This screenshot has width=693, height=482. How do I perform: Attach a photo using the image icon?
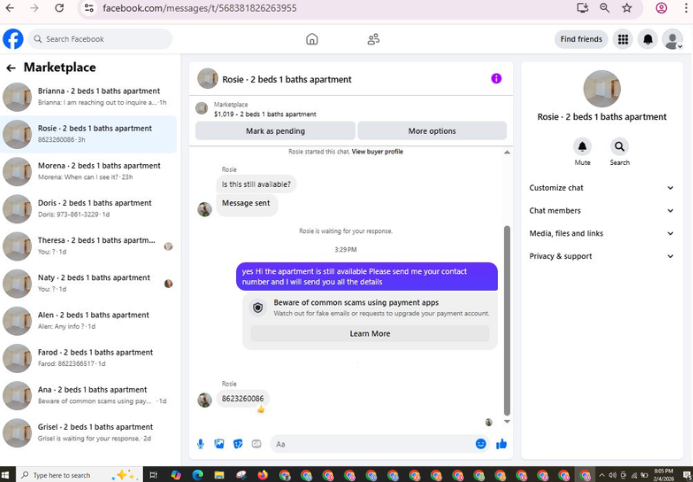click(x=219, y=444)
